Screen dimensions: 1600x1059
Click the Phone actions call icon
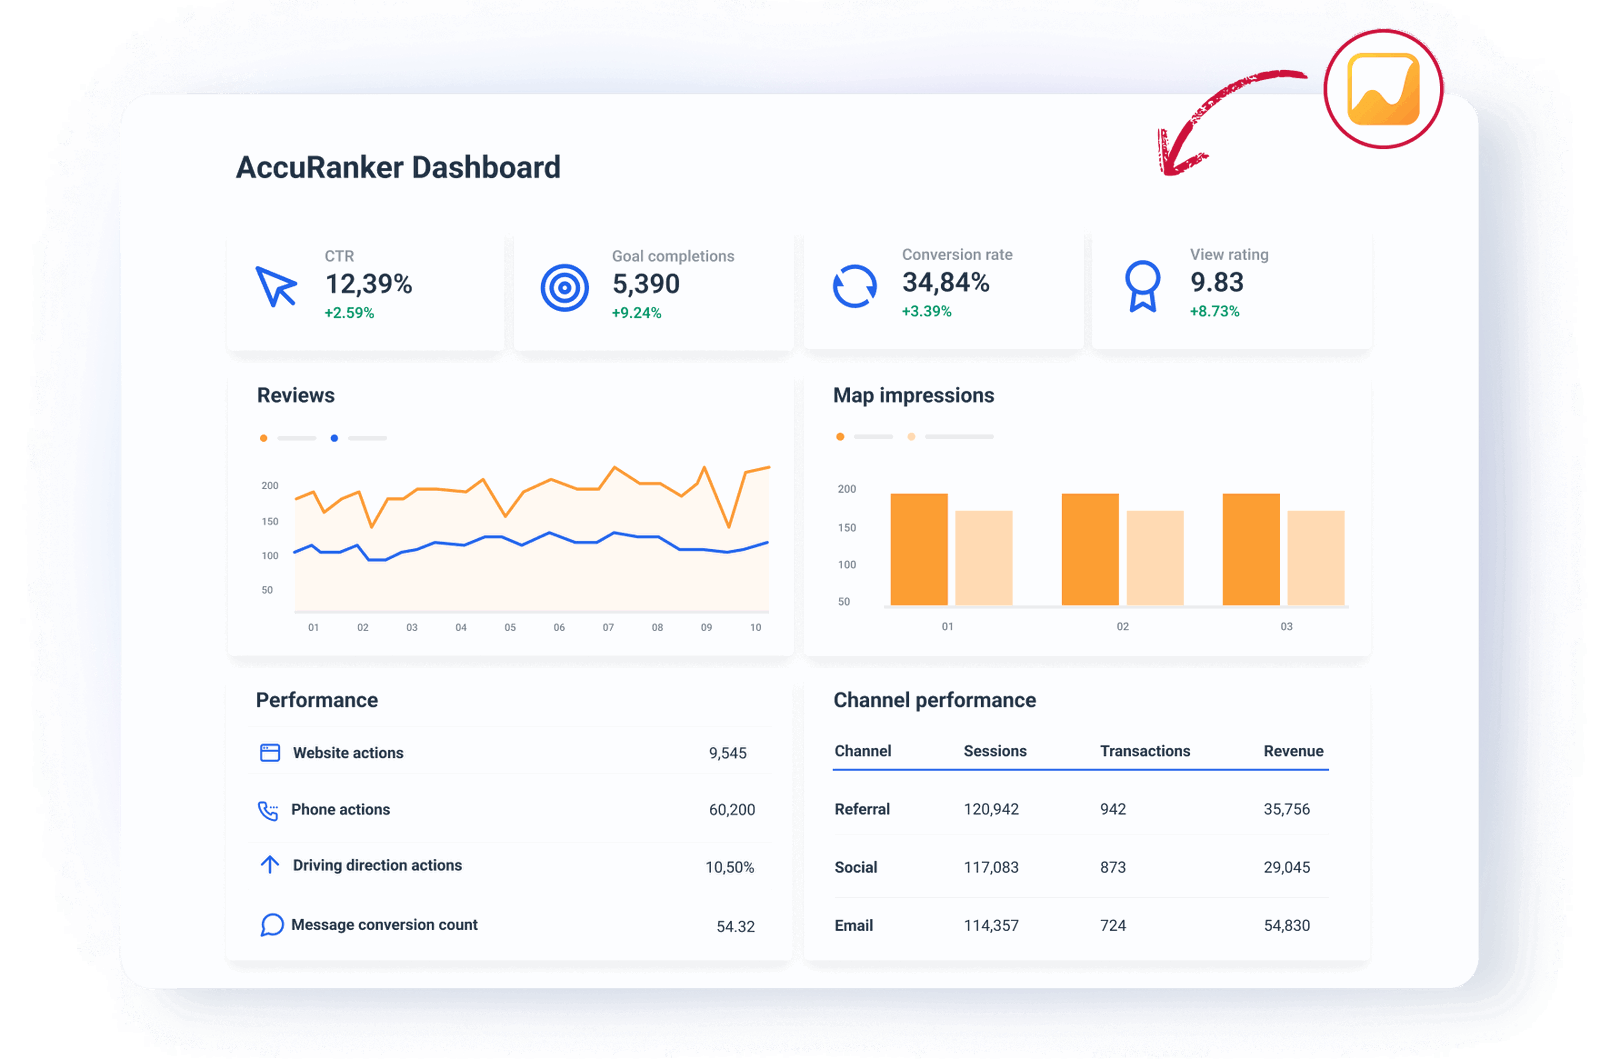tap(269, 810)
